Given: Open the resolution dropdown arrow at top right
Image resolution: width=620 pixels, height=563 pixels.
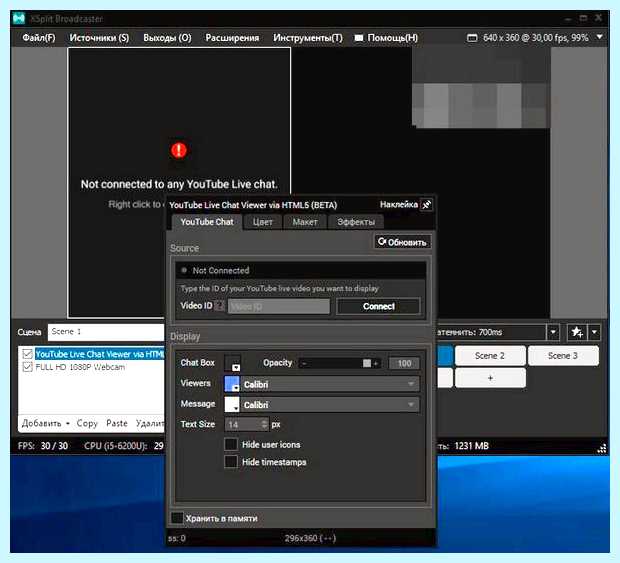Looking at the screenshot, I should (599, 37).
